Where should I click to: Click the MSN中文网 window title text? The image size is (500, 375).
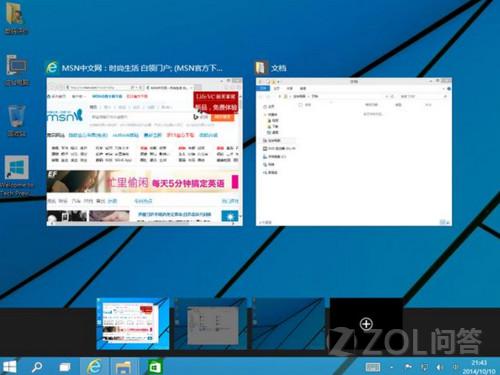point(142,68)
